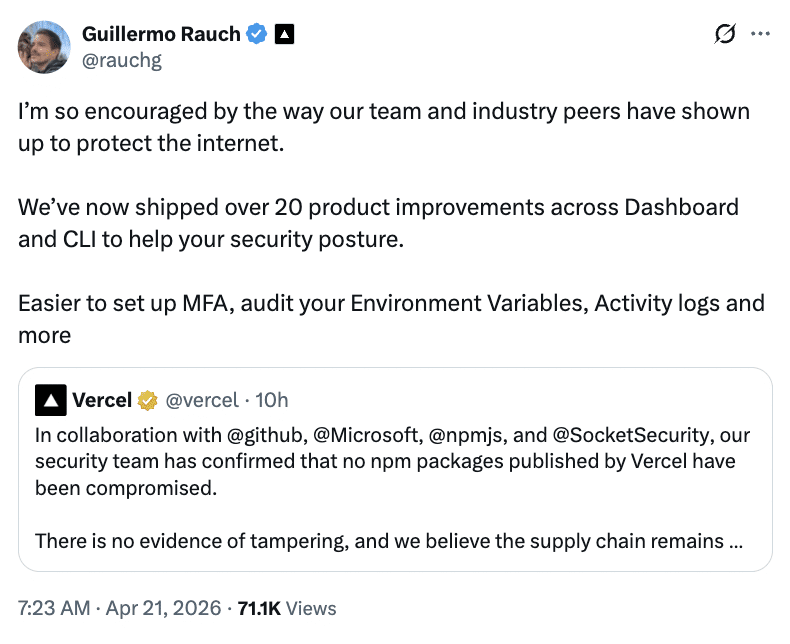Screen dimensions: 790x644
Task: Open Guillermo Rauch's profile picture
Action: [44, 47]
